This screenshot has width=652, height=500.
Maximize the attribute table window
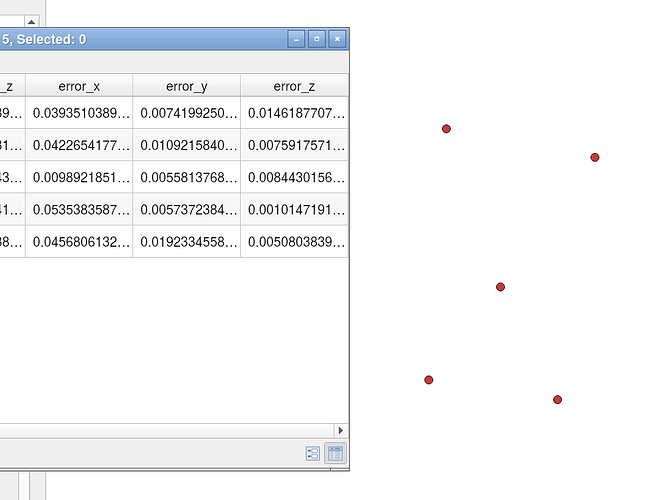point(317,39)
